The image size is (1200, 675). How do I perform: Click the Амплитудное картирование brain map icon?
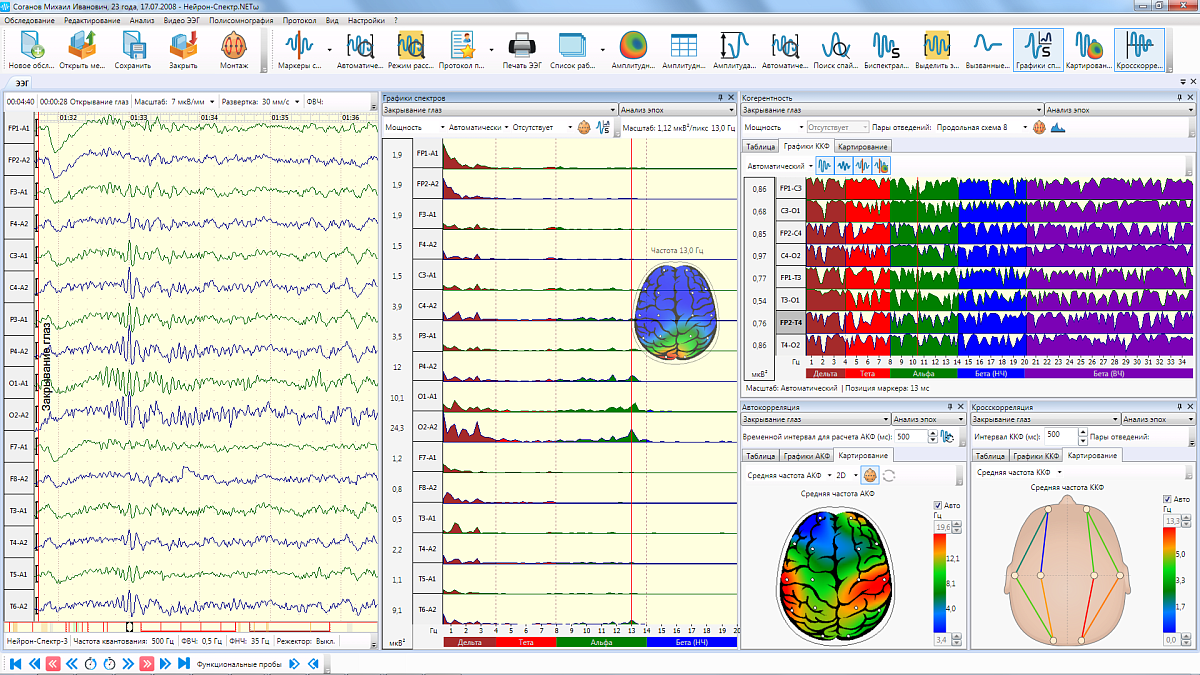pos(633,46)
